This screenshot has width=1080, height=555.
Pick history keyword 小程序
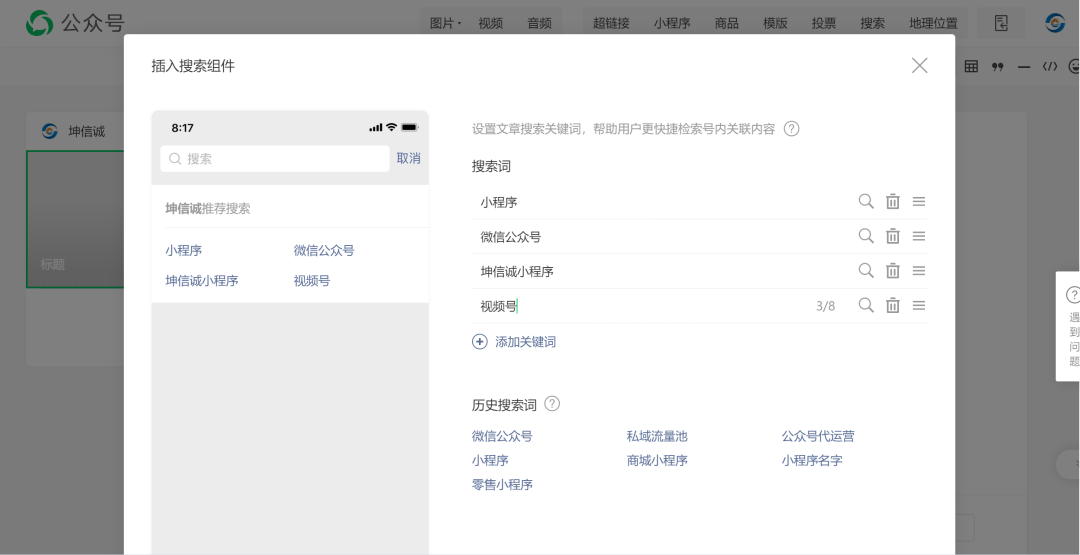[490, 460]
